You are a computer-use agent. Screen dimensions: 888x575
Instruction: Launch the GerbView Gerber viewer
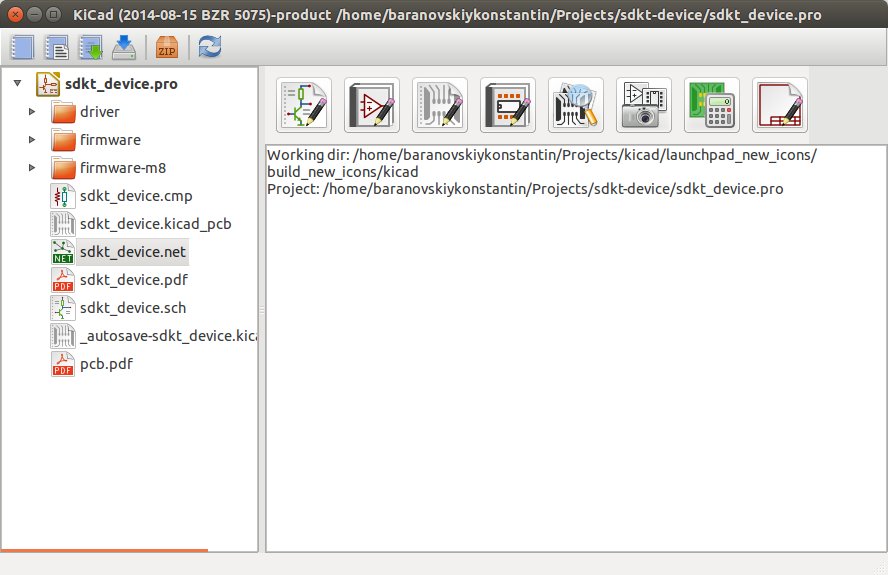[x=576, y=105]
